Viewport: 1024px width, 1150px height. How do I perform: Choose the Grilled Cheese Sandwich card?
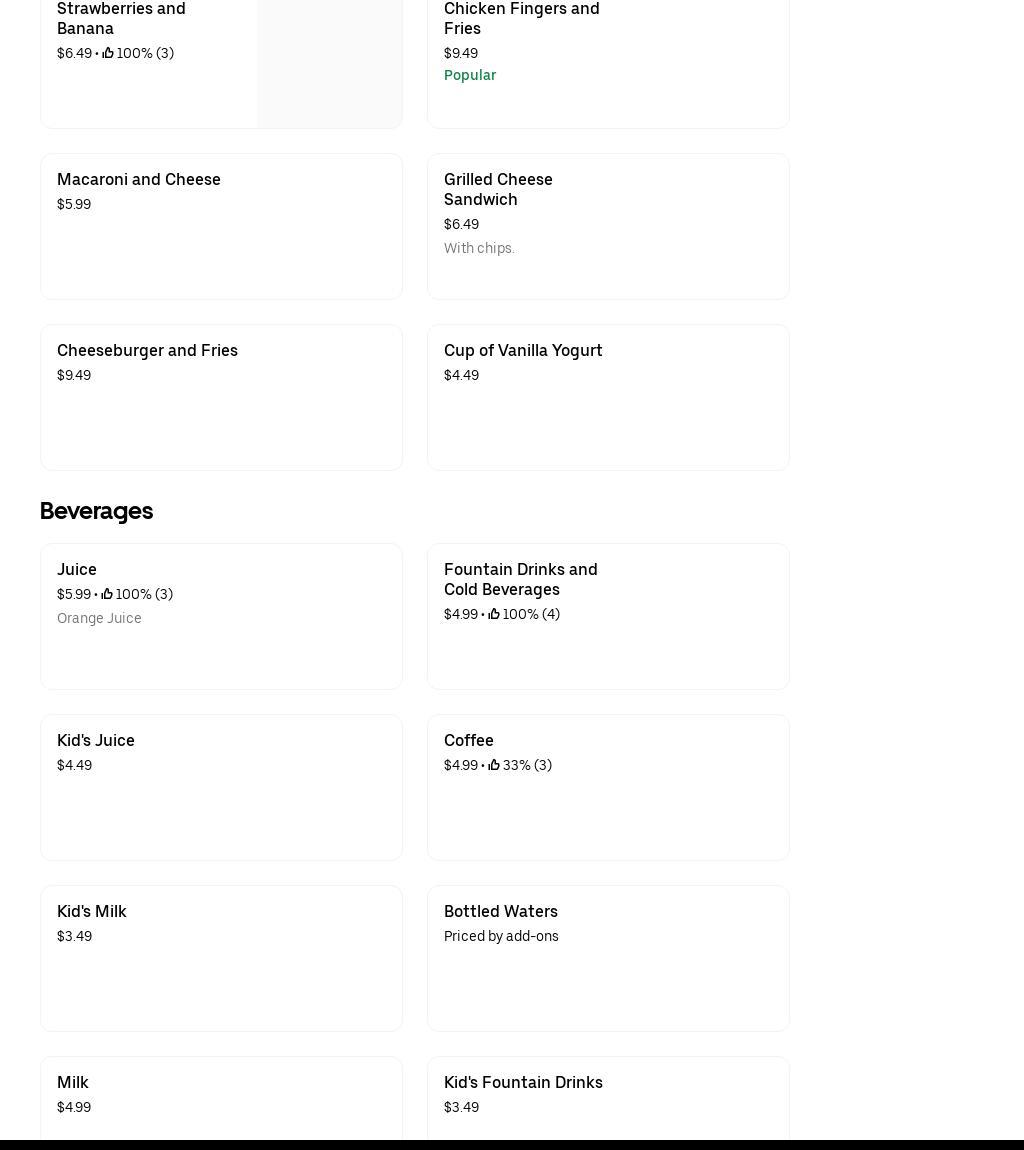pos(607,226)
